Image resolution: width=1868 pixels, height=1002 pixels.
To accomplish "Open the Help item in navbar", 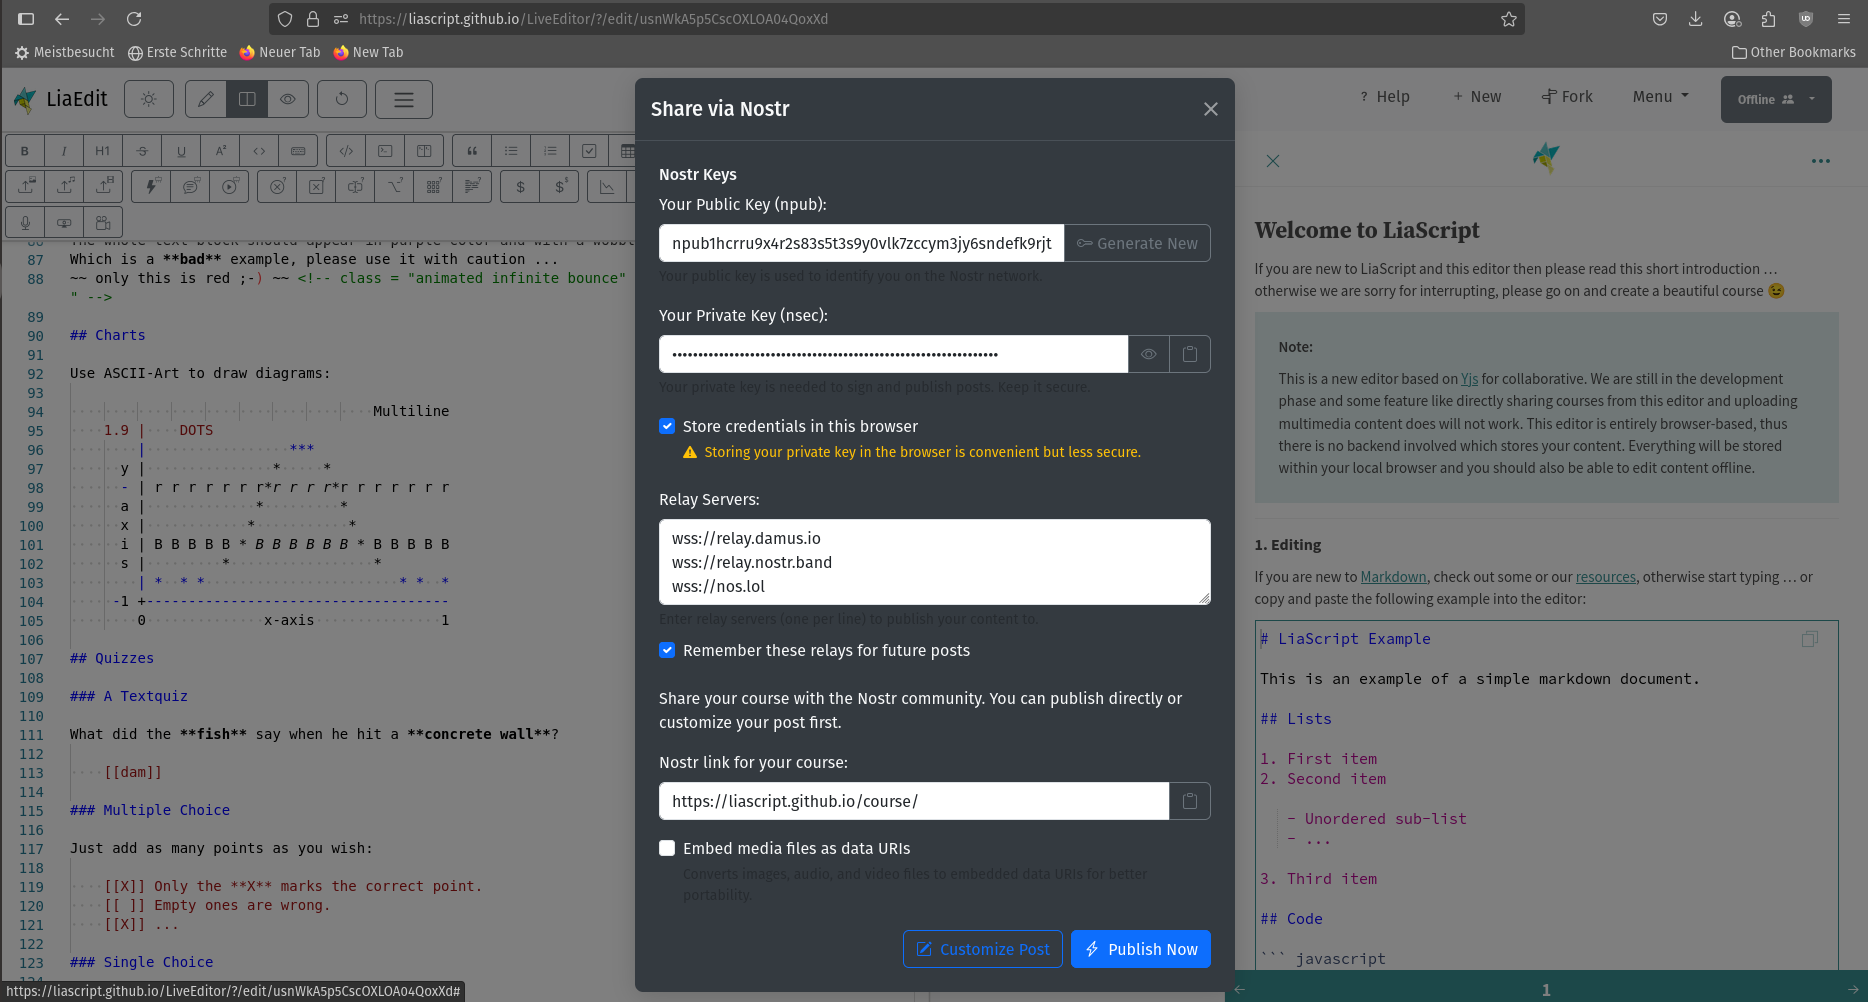I will coord(1385,97).
